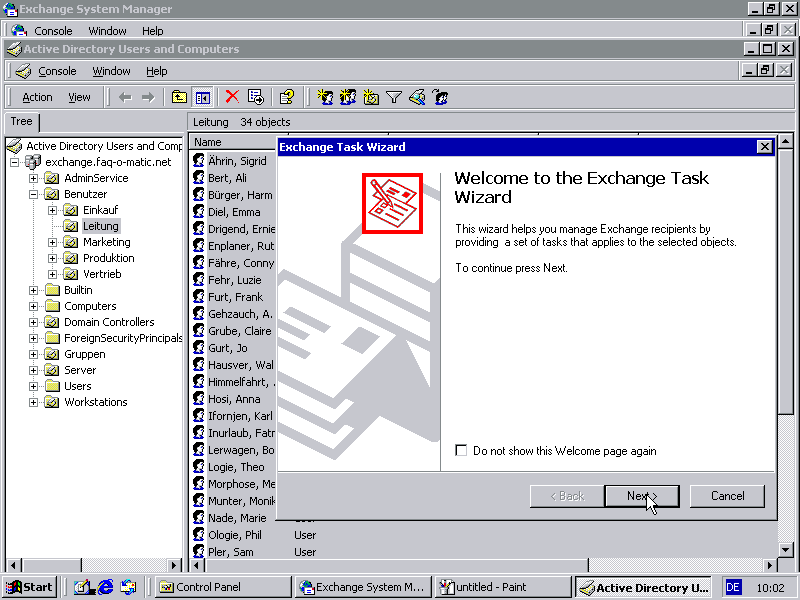Click the user list scroll-down arrow

pyautogui.click(x=786, y=549)
